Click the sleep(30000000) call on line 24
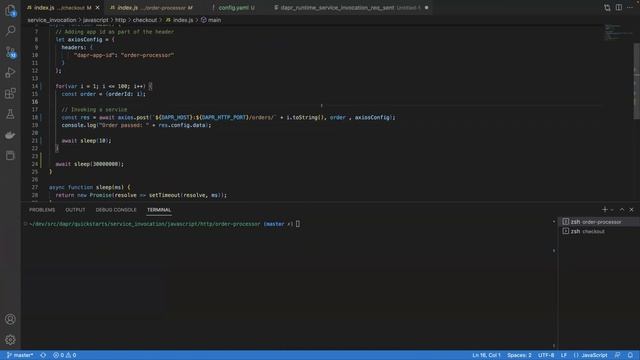The width and height of the screenshot is (640, 360). pos(98,164)
